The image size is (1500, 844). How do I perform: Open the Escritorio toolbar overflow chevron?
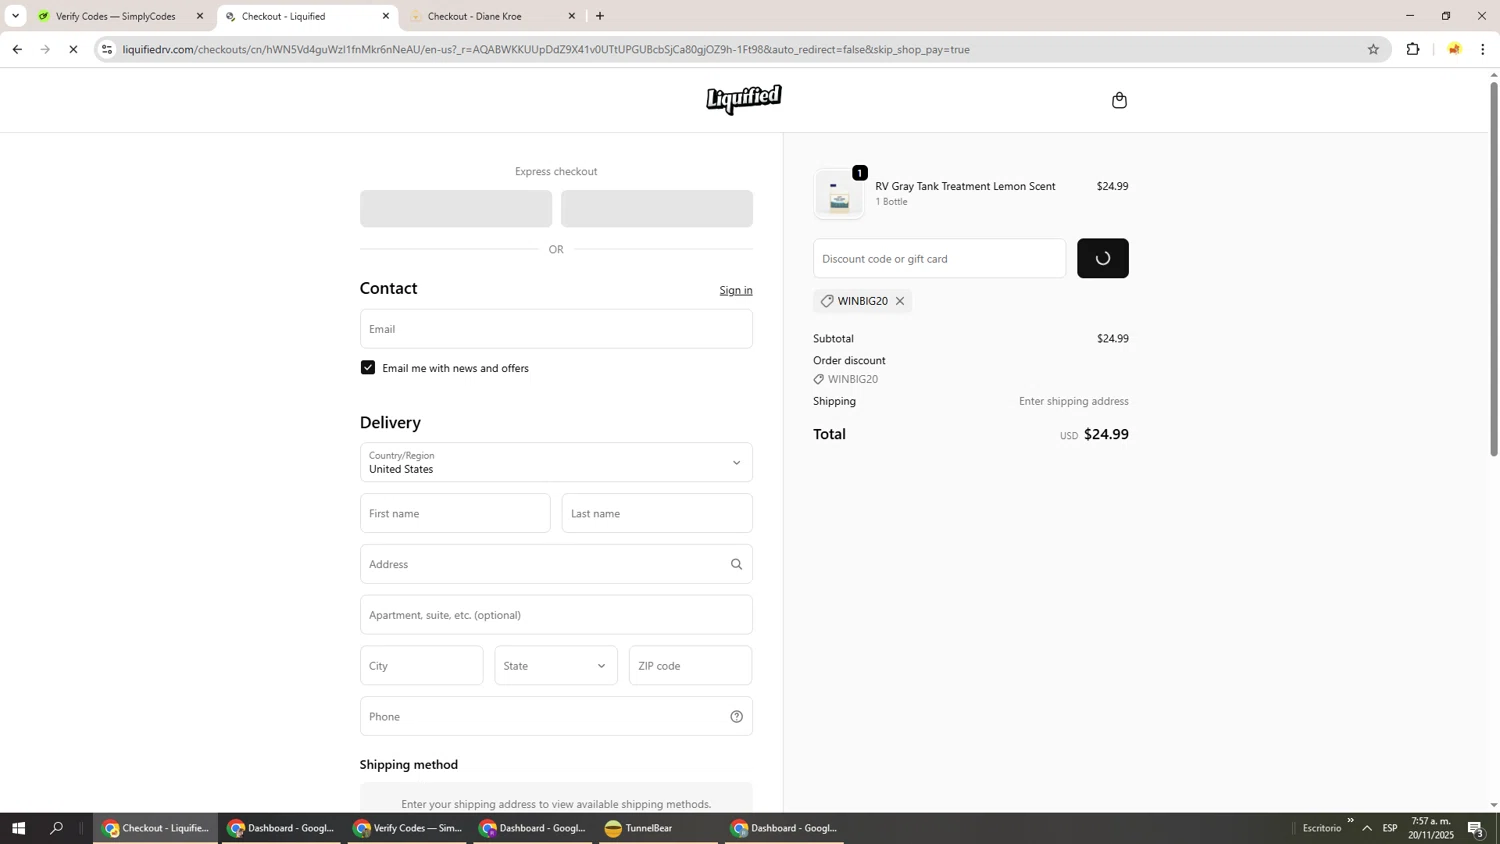(1350, 821)
